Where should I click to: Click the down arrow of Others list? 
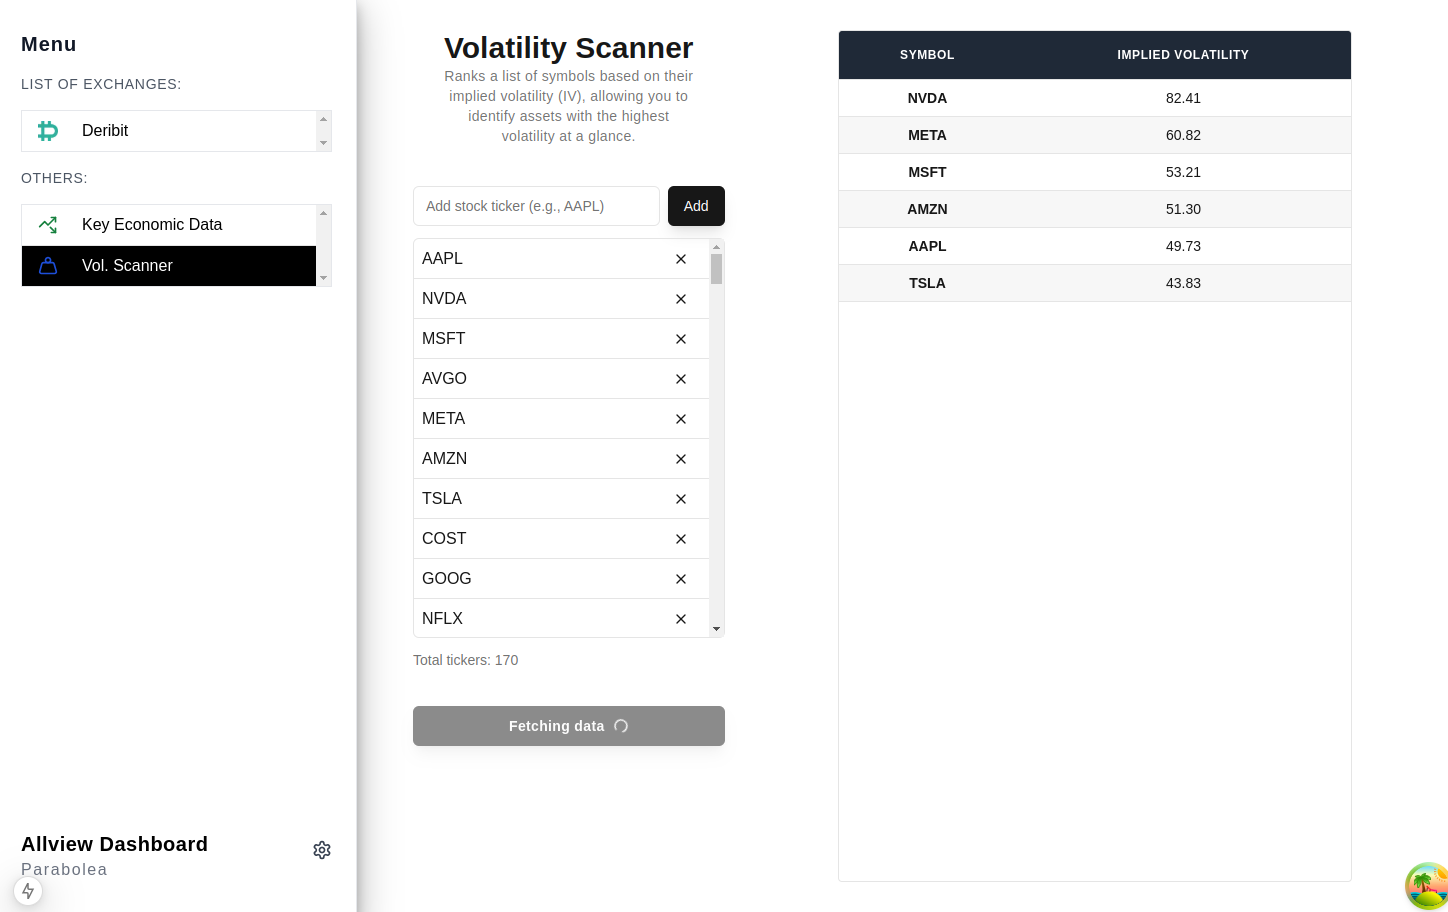click(x=323, y=278)
